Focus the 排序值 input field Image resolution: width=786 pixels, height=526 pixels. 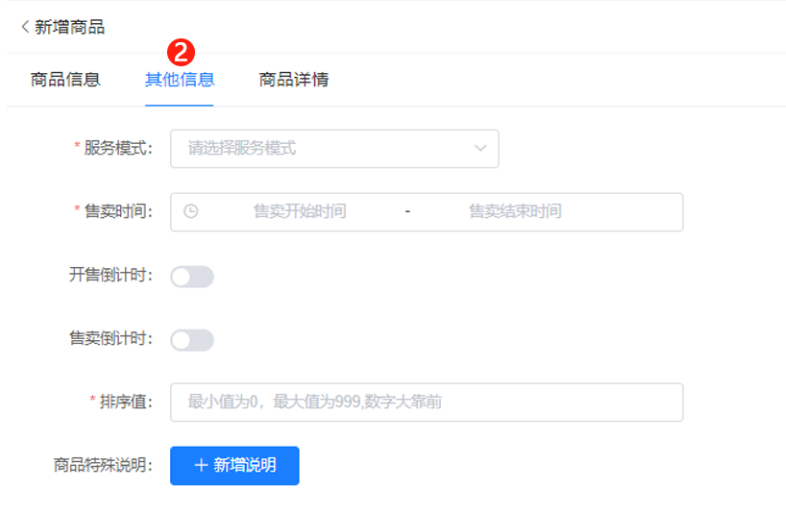coord(427,402)
